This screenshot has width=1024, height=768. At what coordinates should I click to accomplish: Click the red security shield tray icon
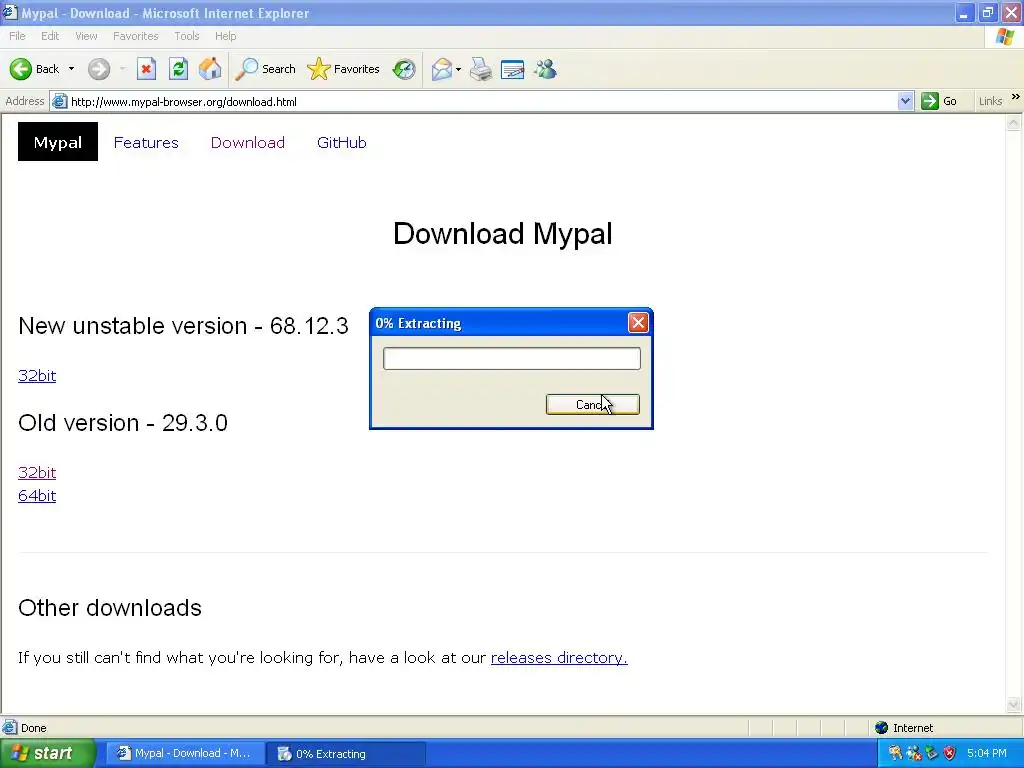[x=949, y=753]
